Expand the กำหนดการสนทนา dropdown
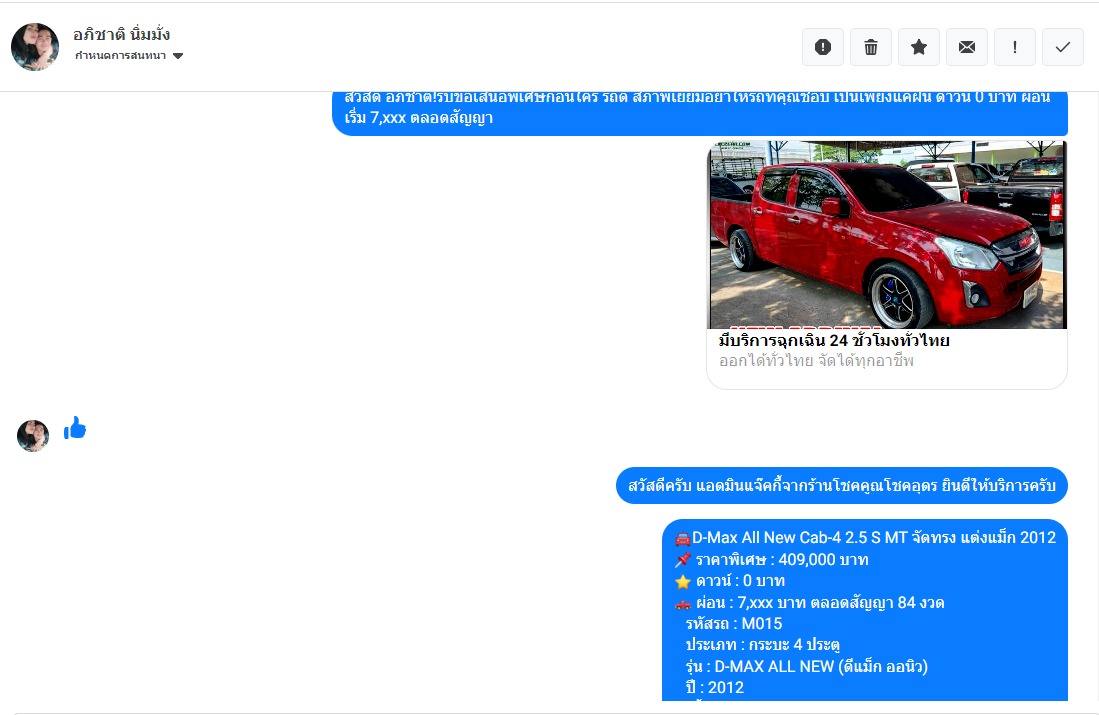The image size is (1099, 715). click(129, 55)
